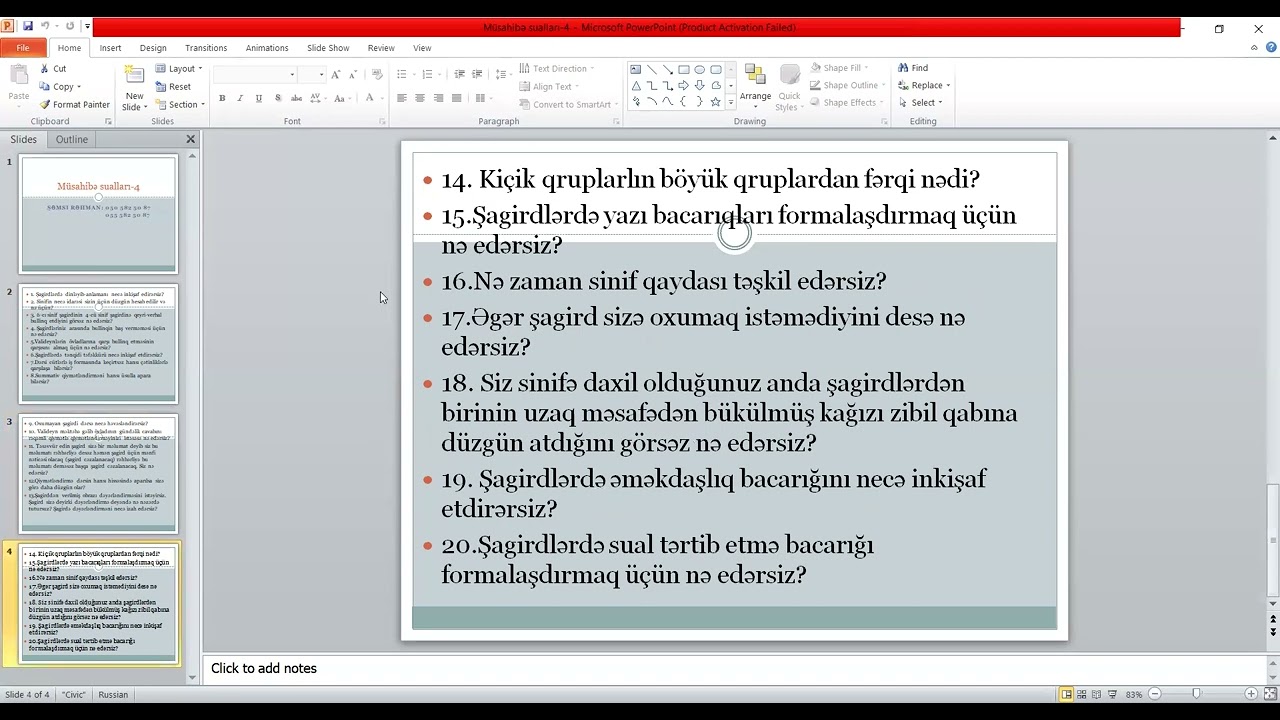Screen dimensions: 1280x720
Task: Start Slide Show from status bar
Action: point(1112,694)
